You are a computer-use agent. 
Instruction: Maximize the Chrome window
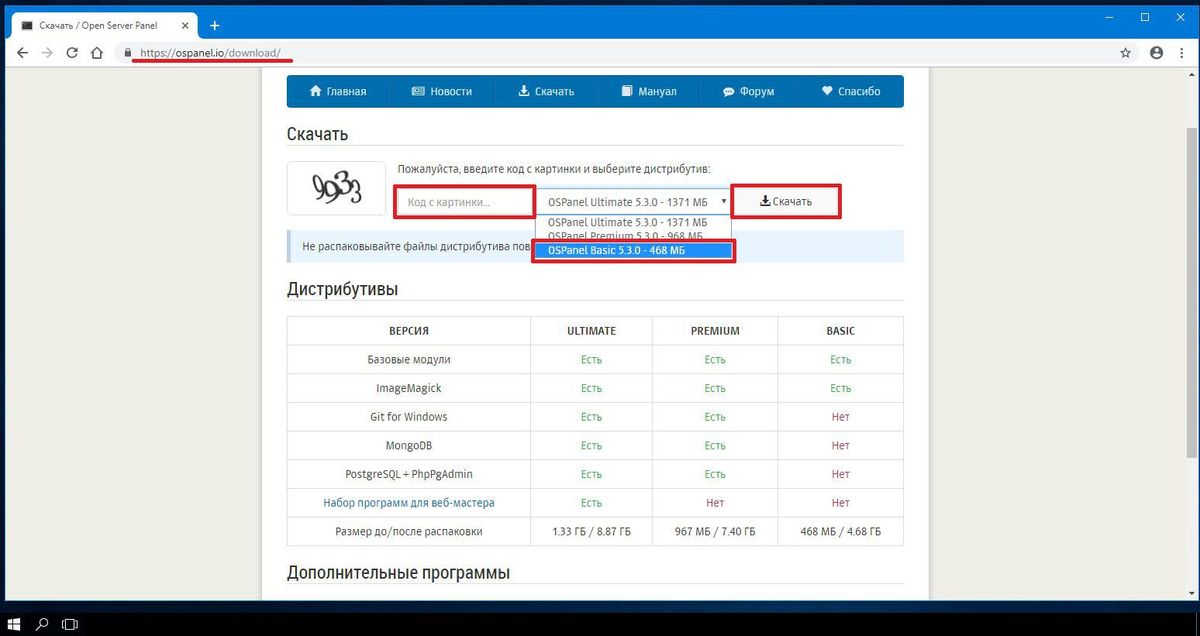[x=1146, y=17]
